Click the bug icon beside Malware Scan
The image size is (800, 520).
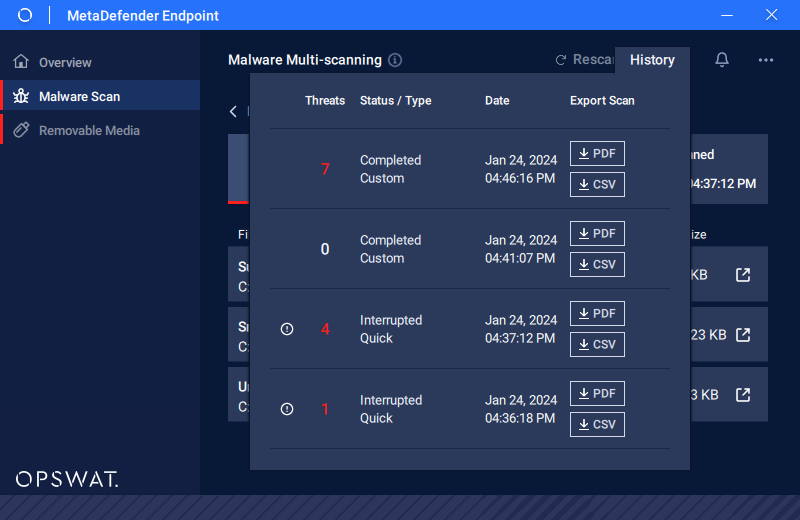click(x=21, y=96)
